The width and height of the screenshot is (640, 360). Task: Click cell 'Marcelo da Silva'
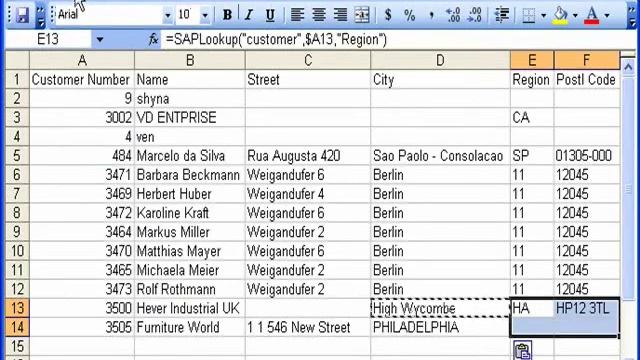[x=190, y=156]
